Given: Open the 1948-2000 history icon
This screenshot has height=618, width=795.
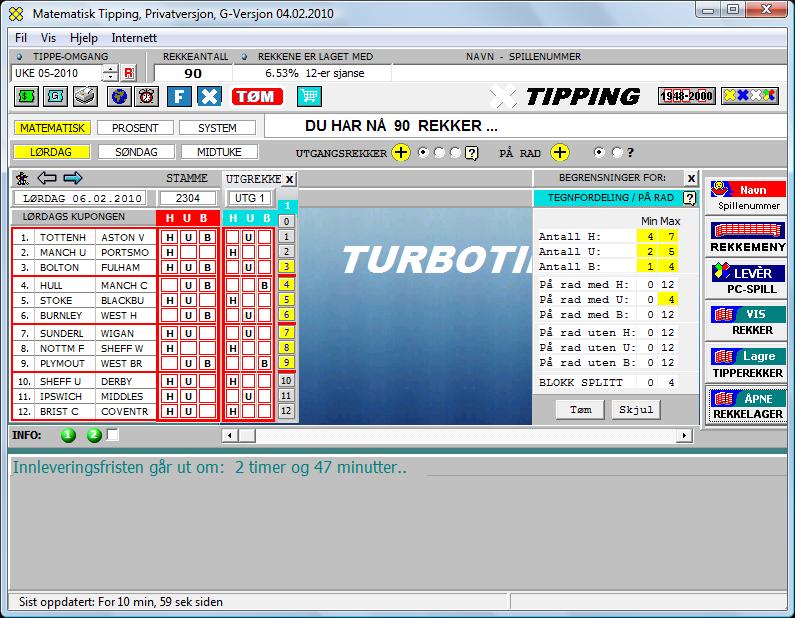Looking at the screenshot, I should tap(686, 96).
